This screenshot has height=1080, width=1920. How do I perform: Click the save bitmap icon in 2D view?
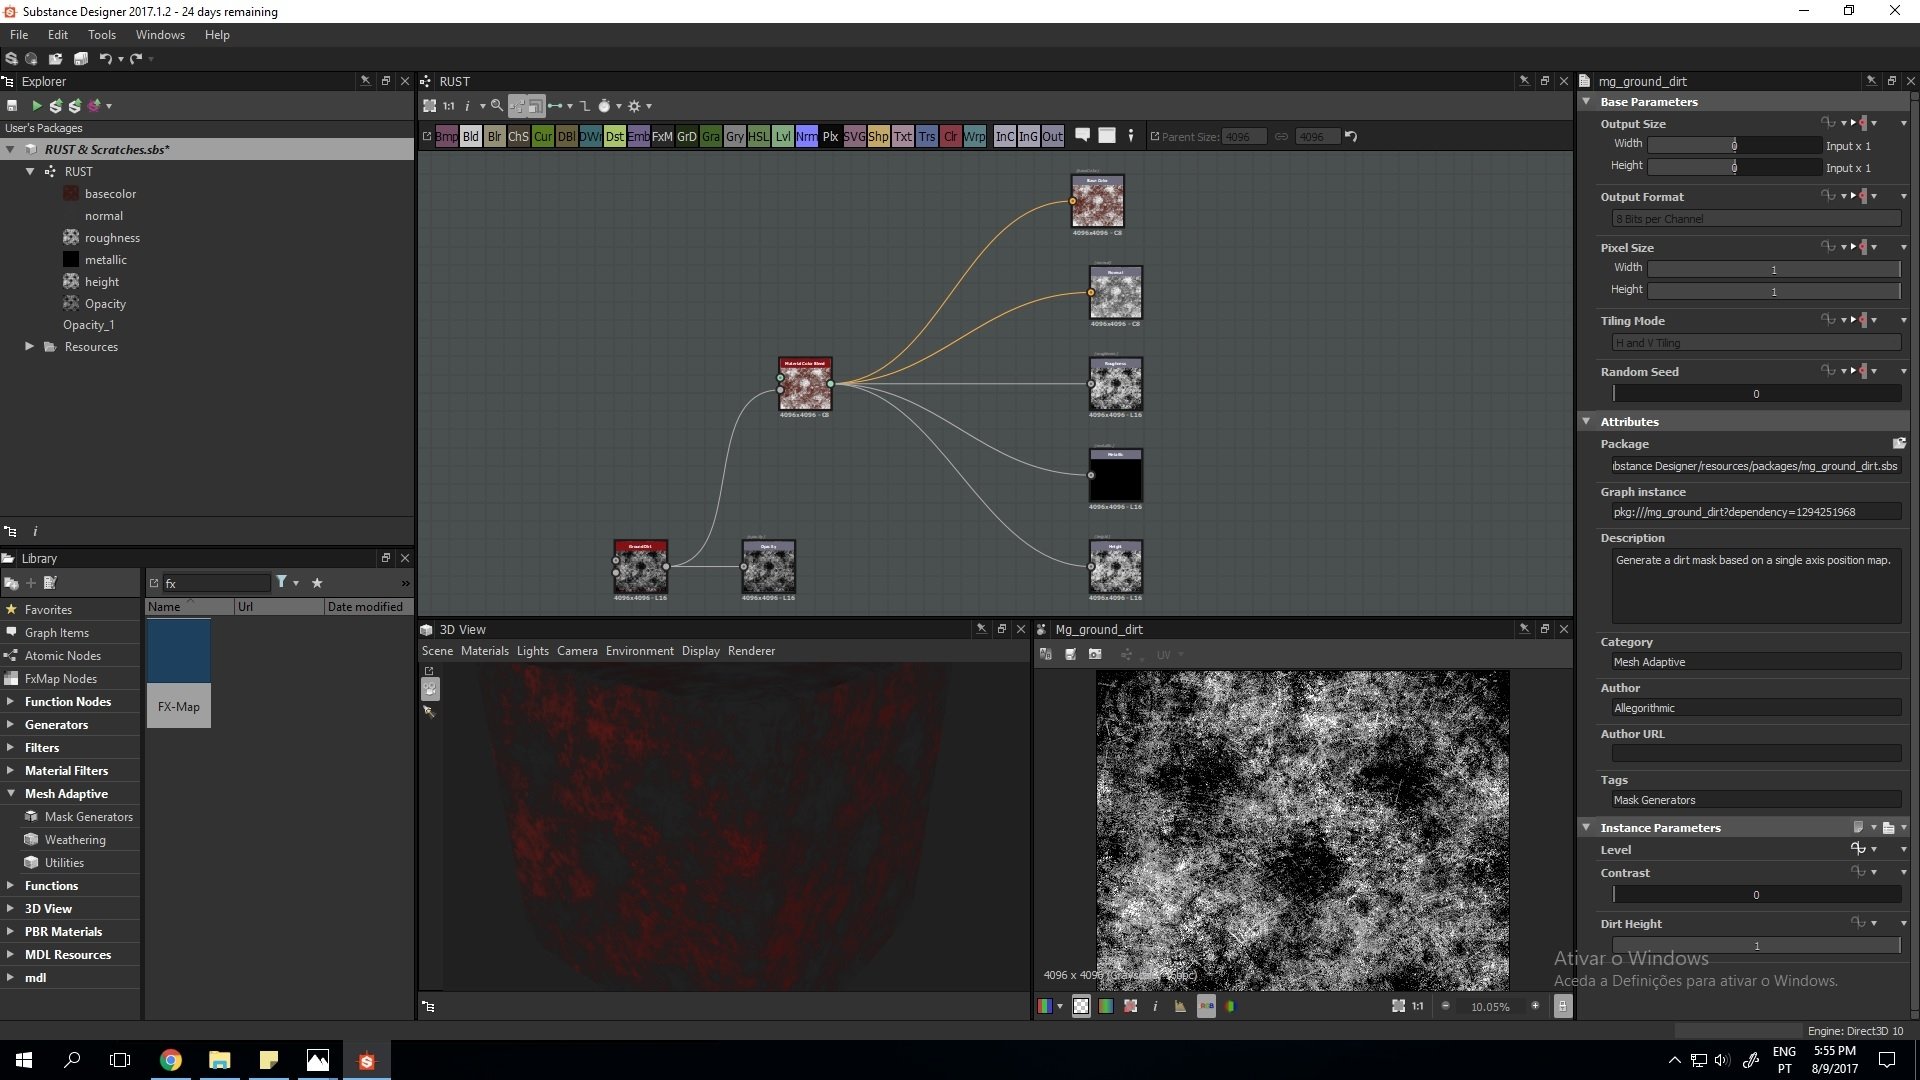click(x=1070, y=655)
